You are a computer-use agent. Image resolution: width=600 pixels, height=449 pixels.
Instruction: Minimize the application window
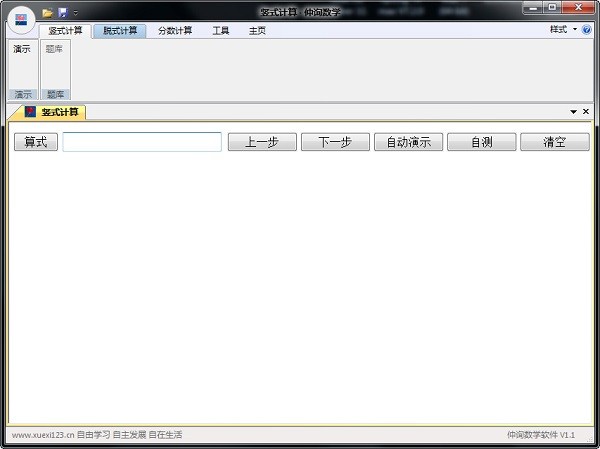tap(533, 8)
